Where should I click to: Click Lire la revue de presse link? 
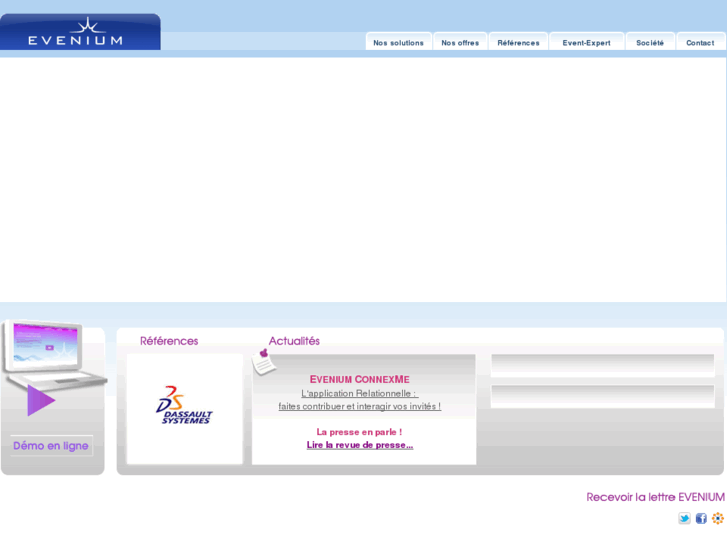pos(360,445)
